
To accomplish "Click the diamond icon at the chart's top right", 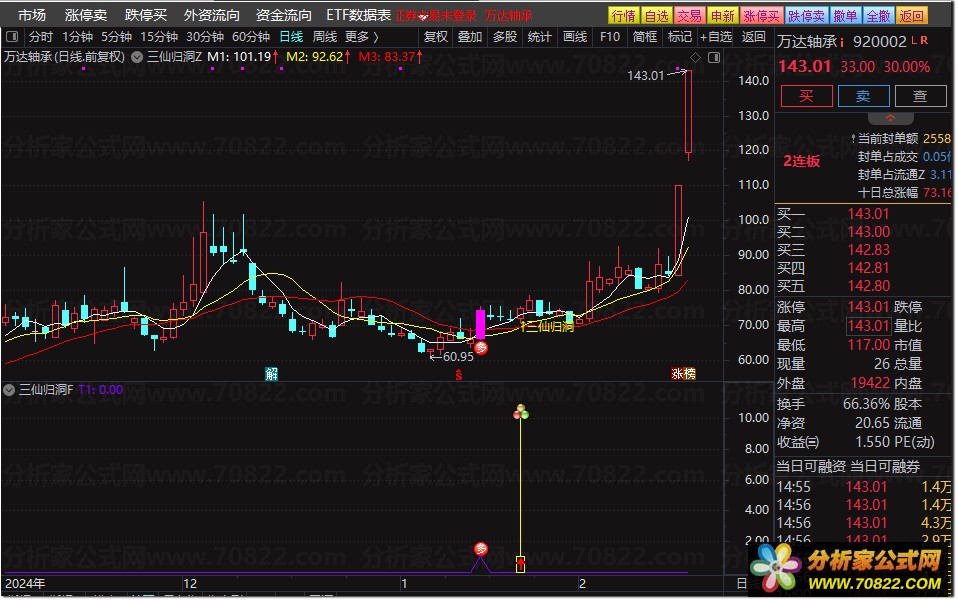I will 695,57.
